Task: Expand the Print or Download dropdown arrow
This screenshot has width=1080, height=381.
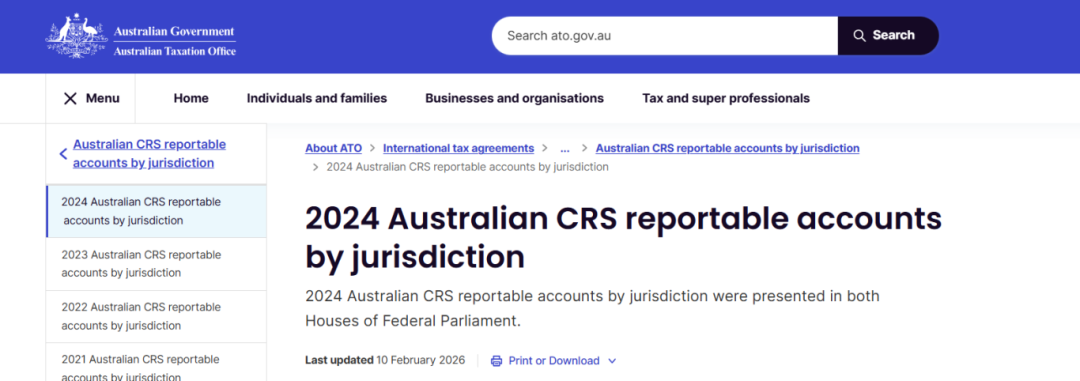Action: 612,361
